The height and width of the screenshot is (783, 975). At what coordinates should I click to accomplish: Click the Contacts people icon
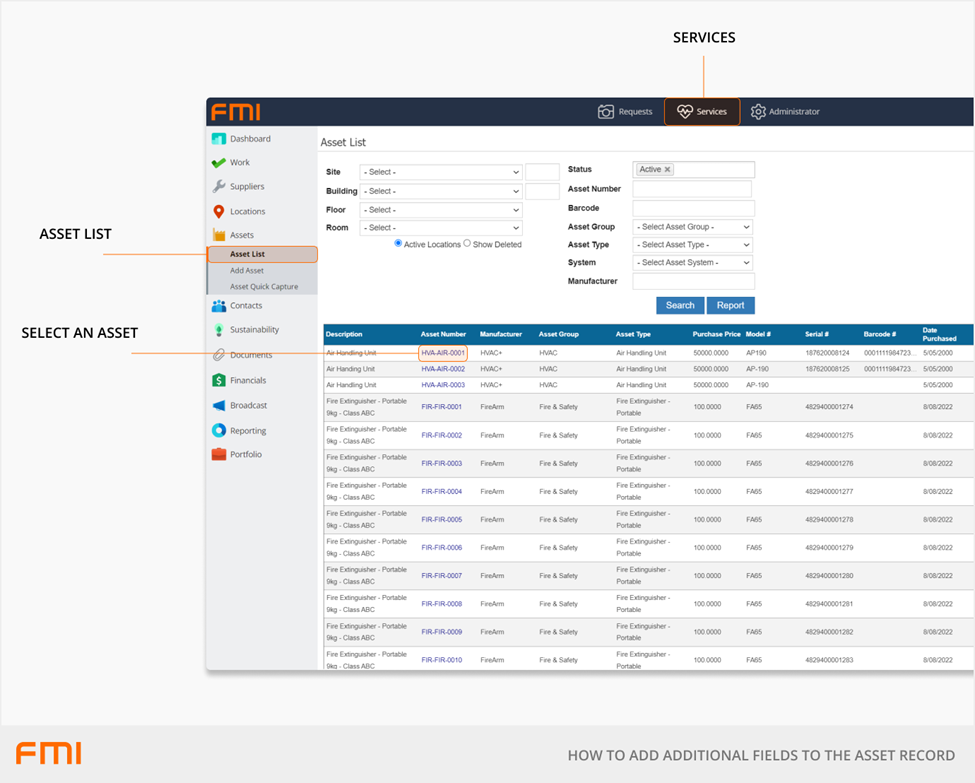tap(218, 306)
